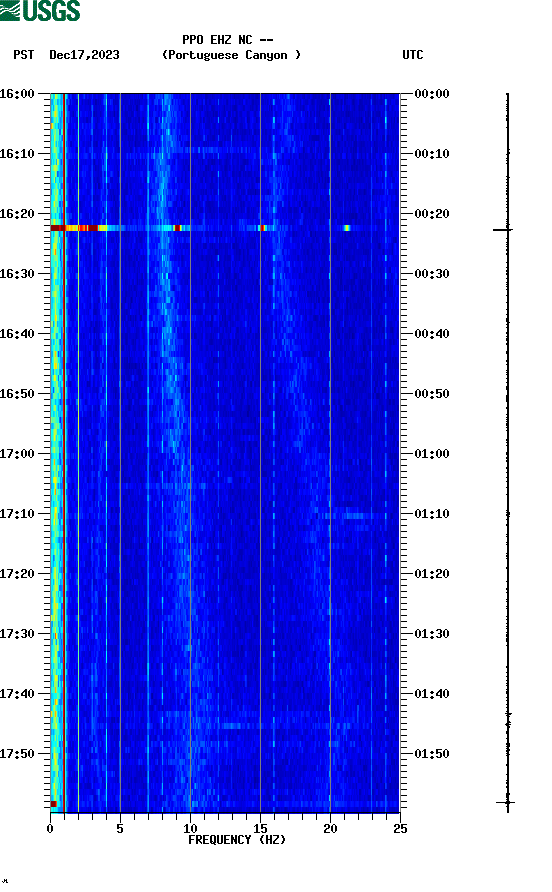Click the seismogram trace cross marker at the bottom
Image resolution: width=552 pixels, height=892 pixels.
[506, 803]
